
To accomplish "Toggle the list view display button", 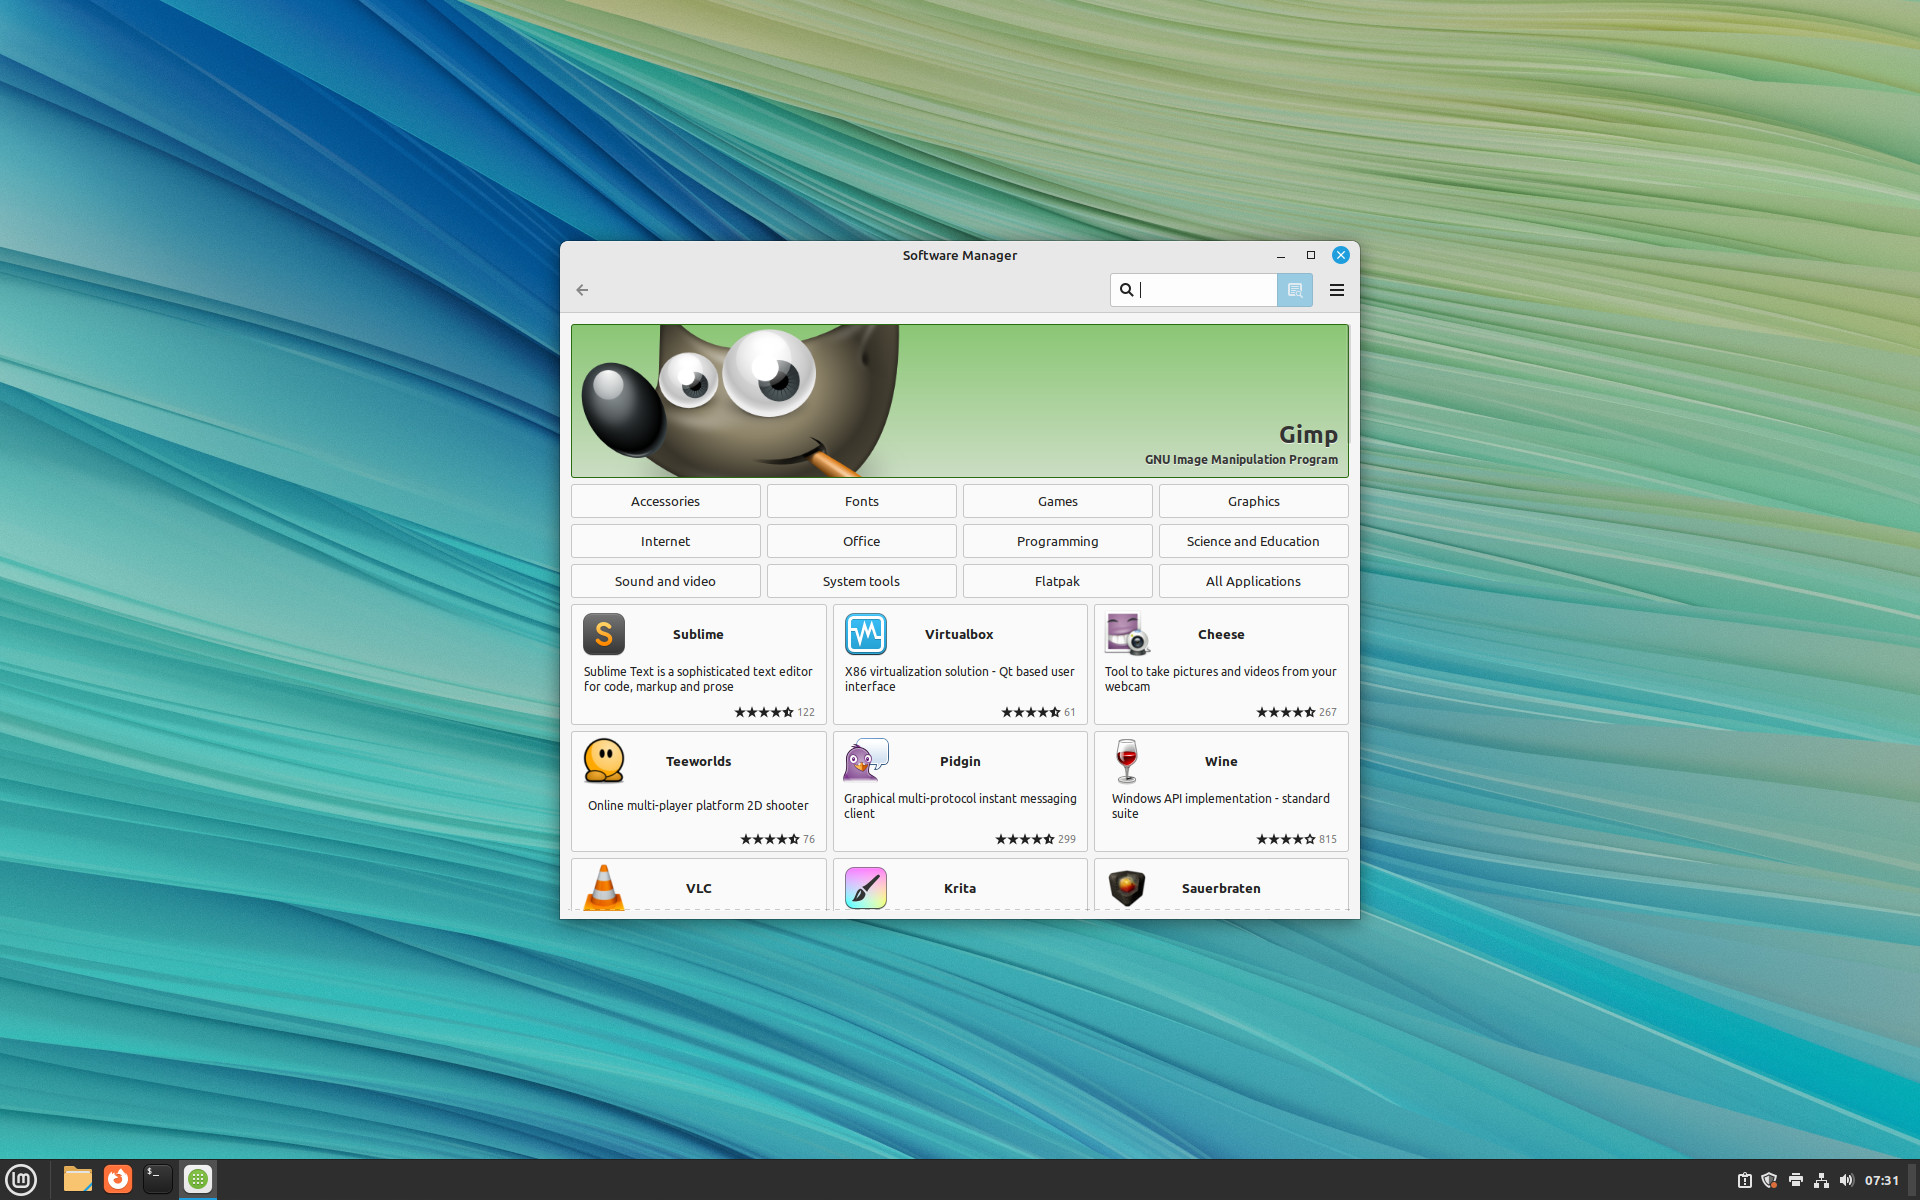I will pyautogui.click(x=1294, y=289).
